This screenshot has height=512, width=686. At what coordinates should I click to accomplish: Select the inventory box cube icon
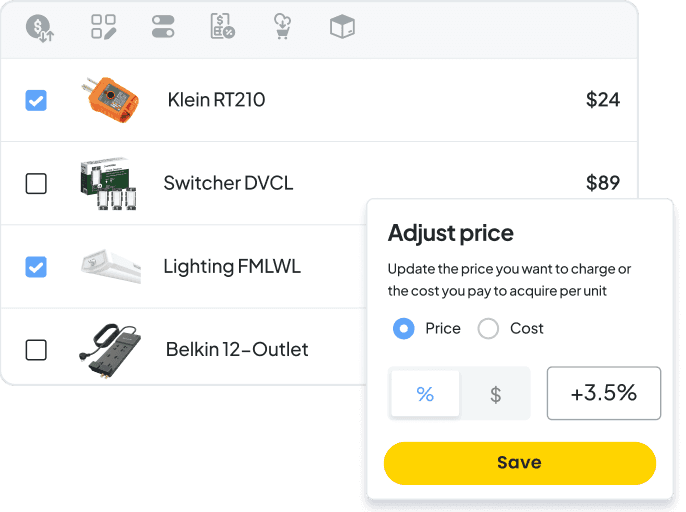(x=342, y=26)
